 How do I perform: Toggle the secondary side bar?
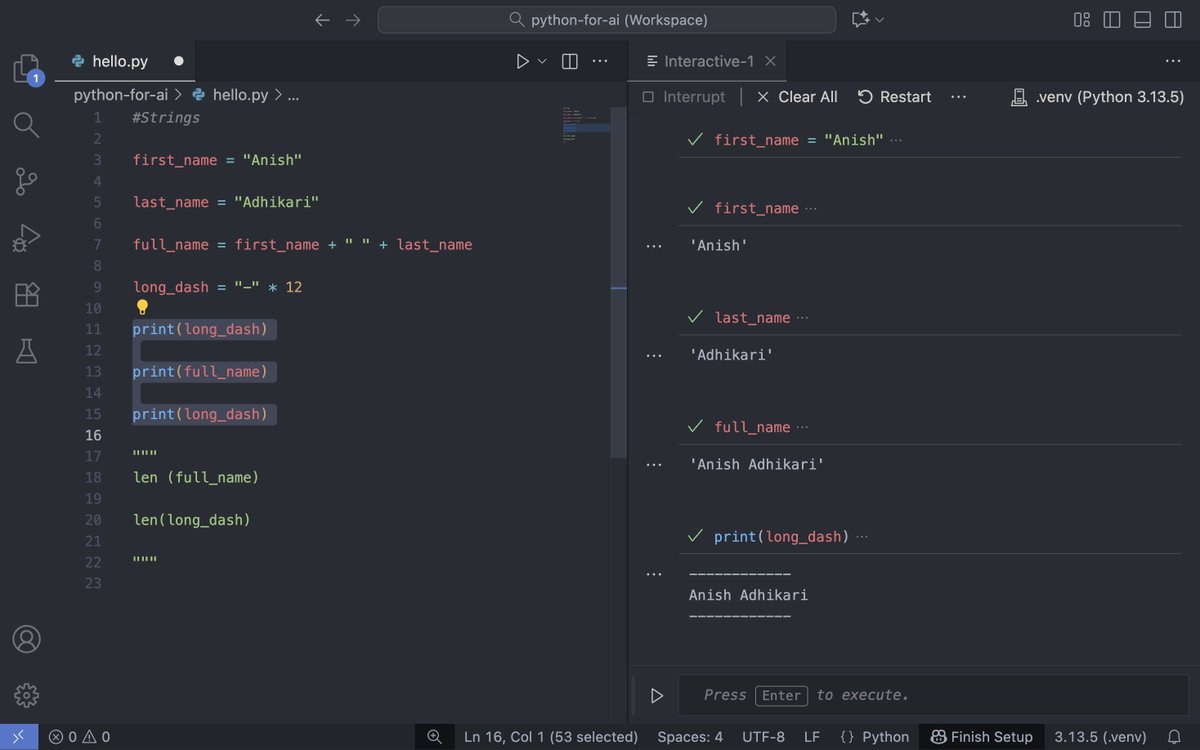tap(1173, 20)
